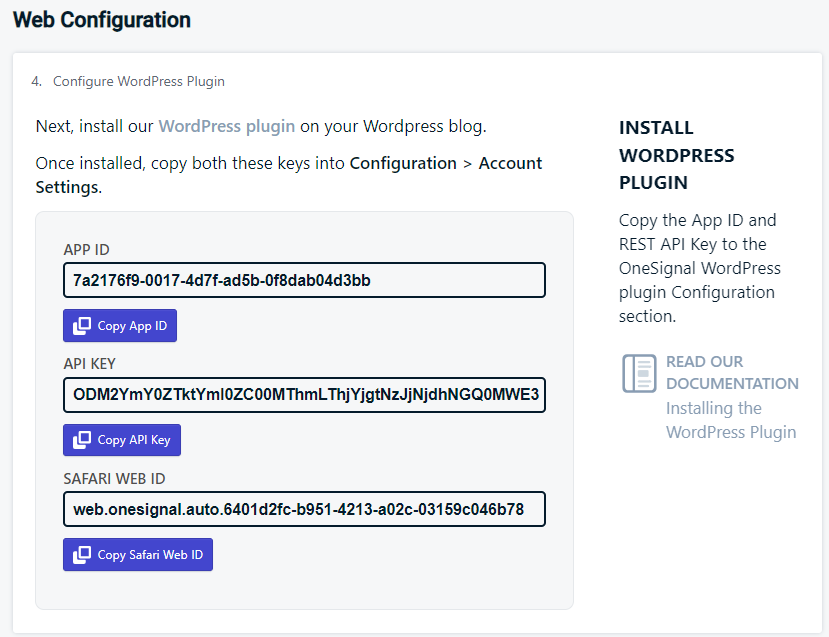Screen dimensions: 829x637
Task: Click the Configure WordPress Plugin step title
Action: tap(139, 81)
